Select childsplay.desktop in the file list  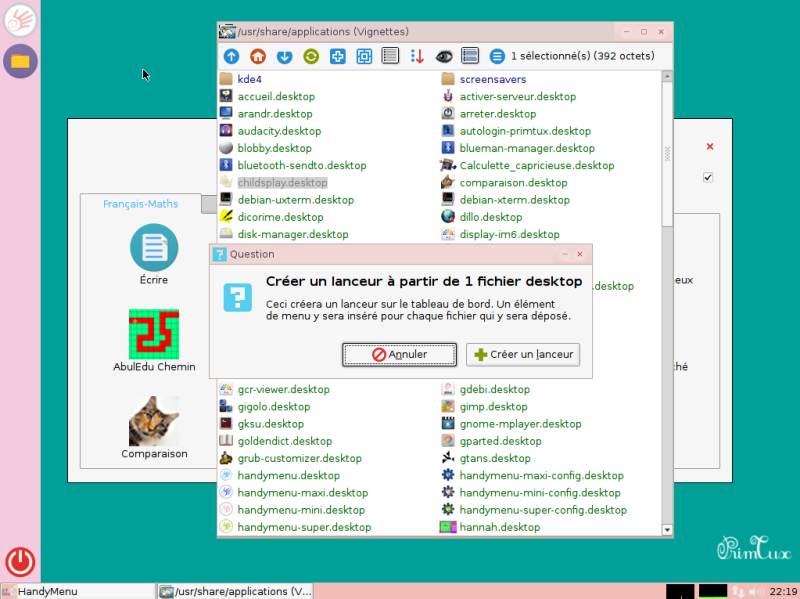pos(282,183)
